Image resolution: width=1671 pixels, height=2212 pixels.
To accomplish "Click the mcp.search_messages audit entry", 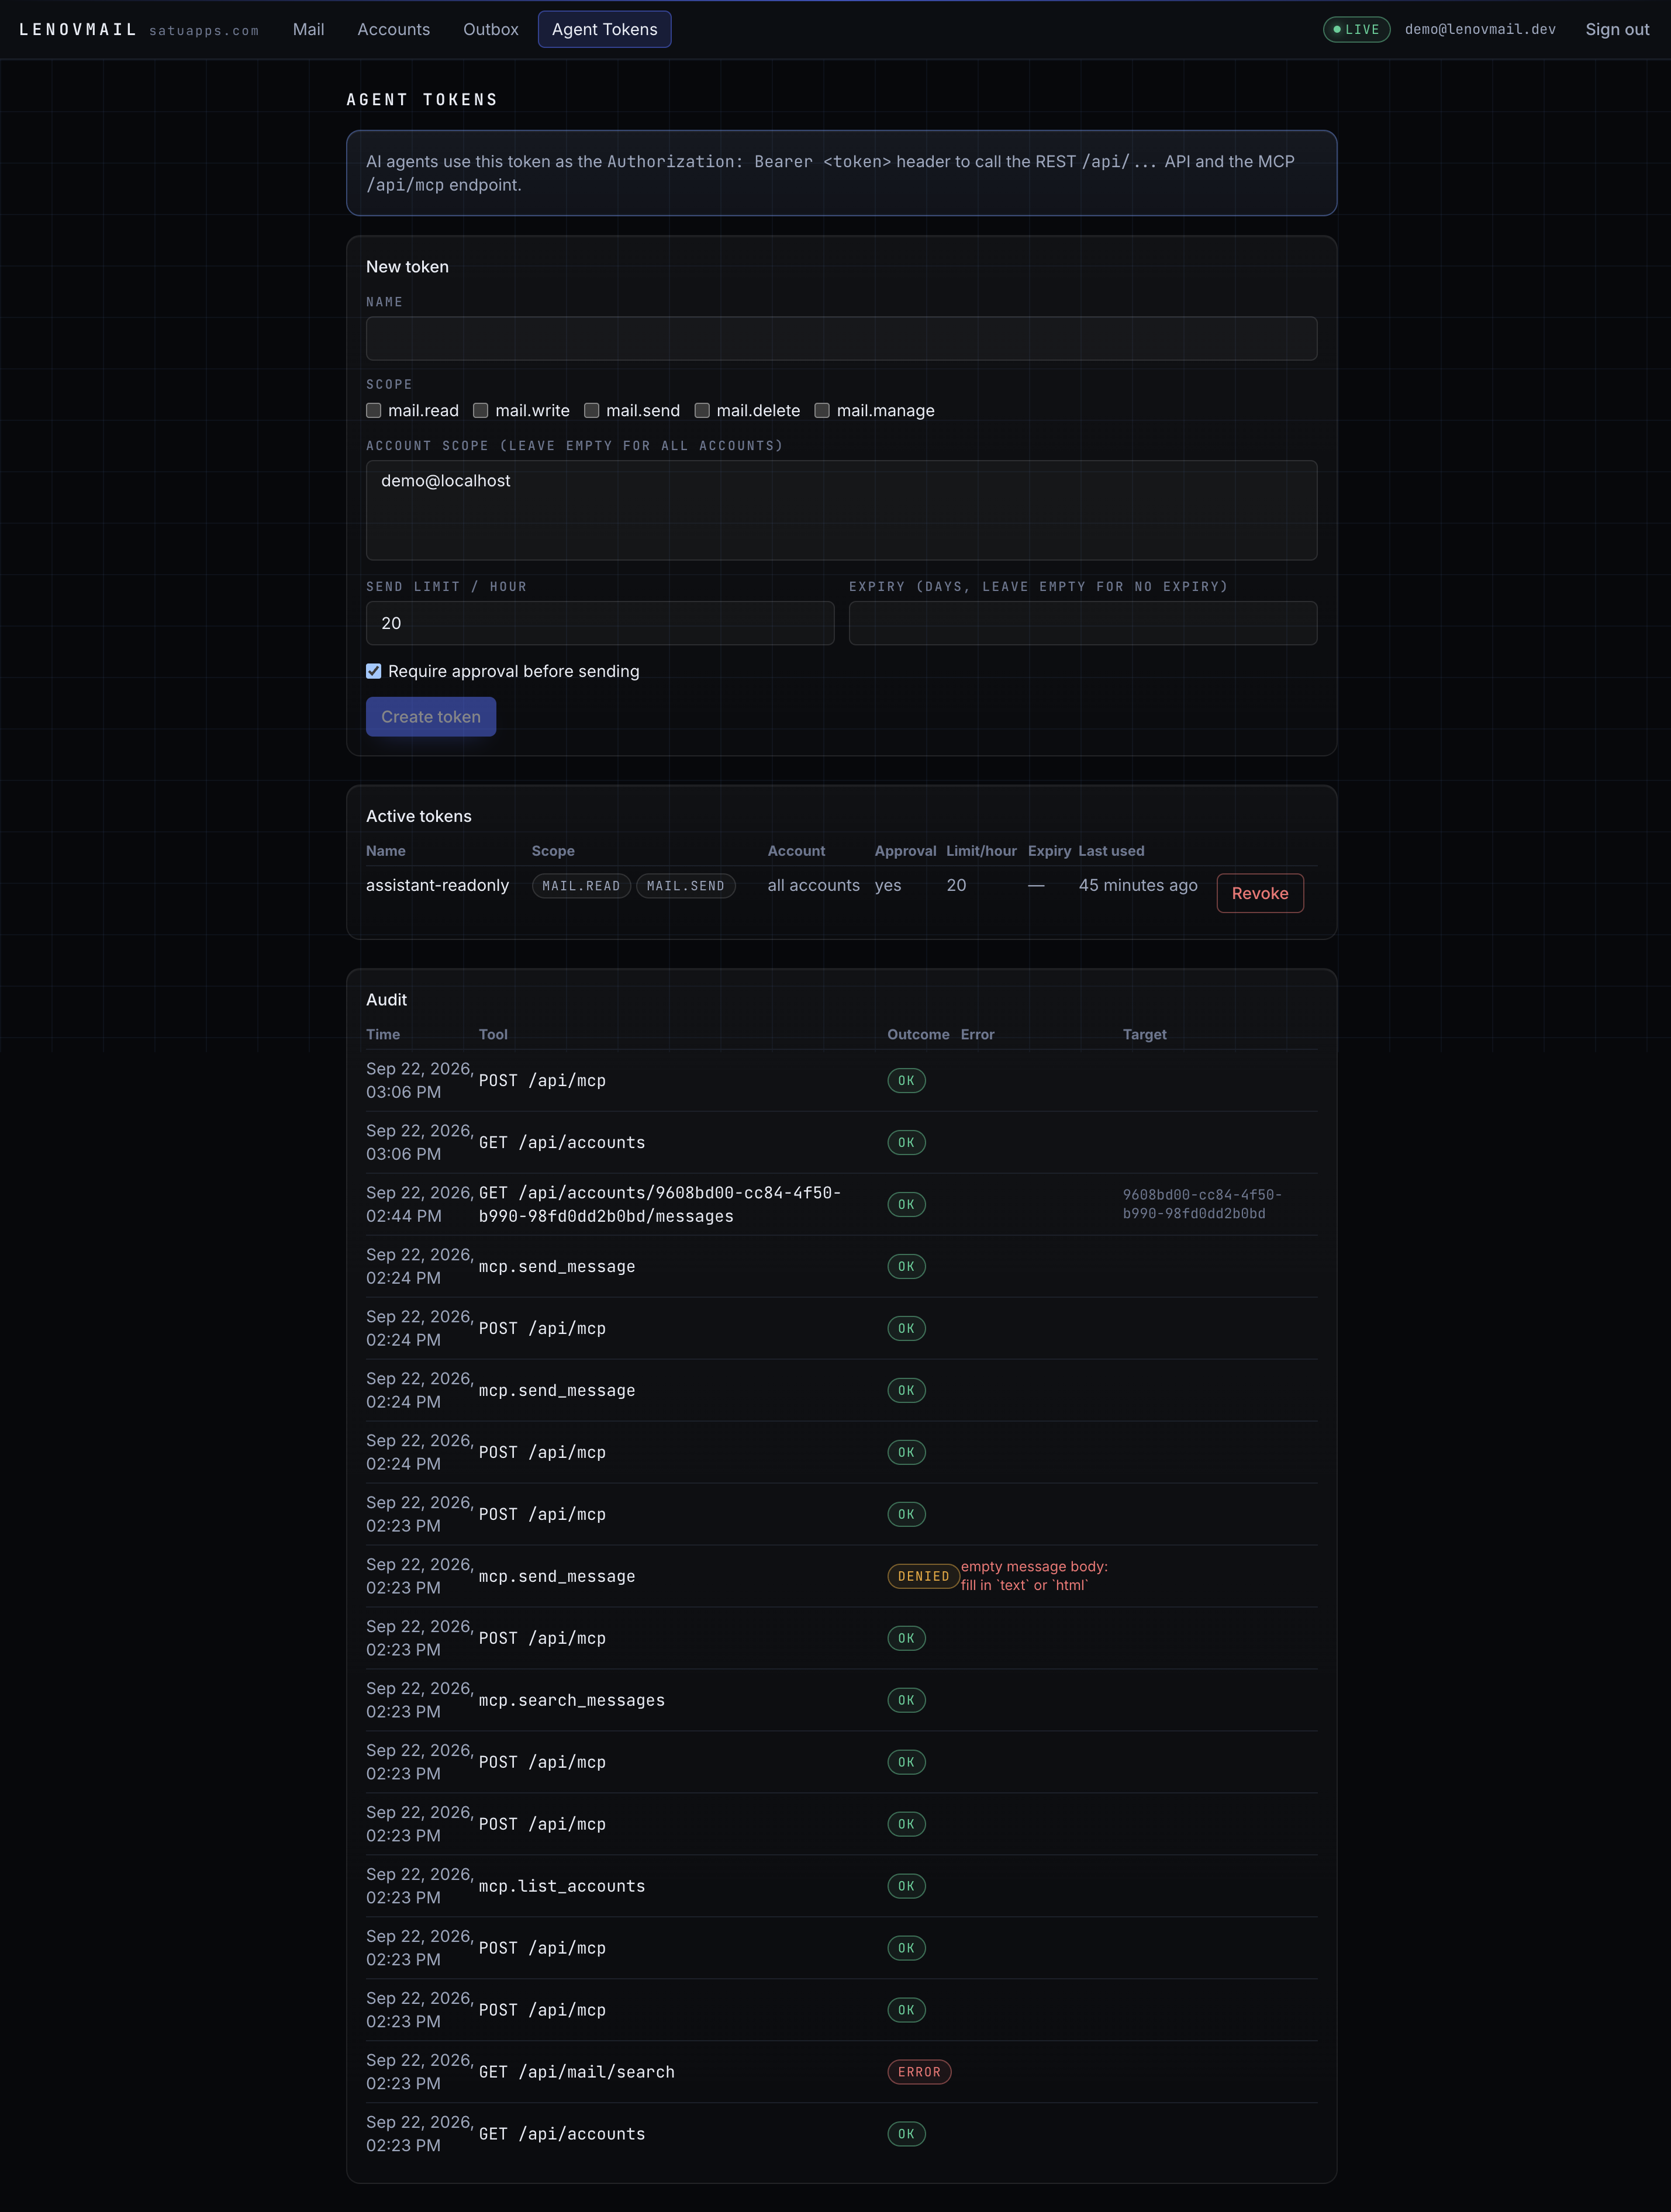I will (572, 1700).
